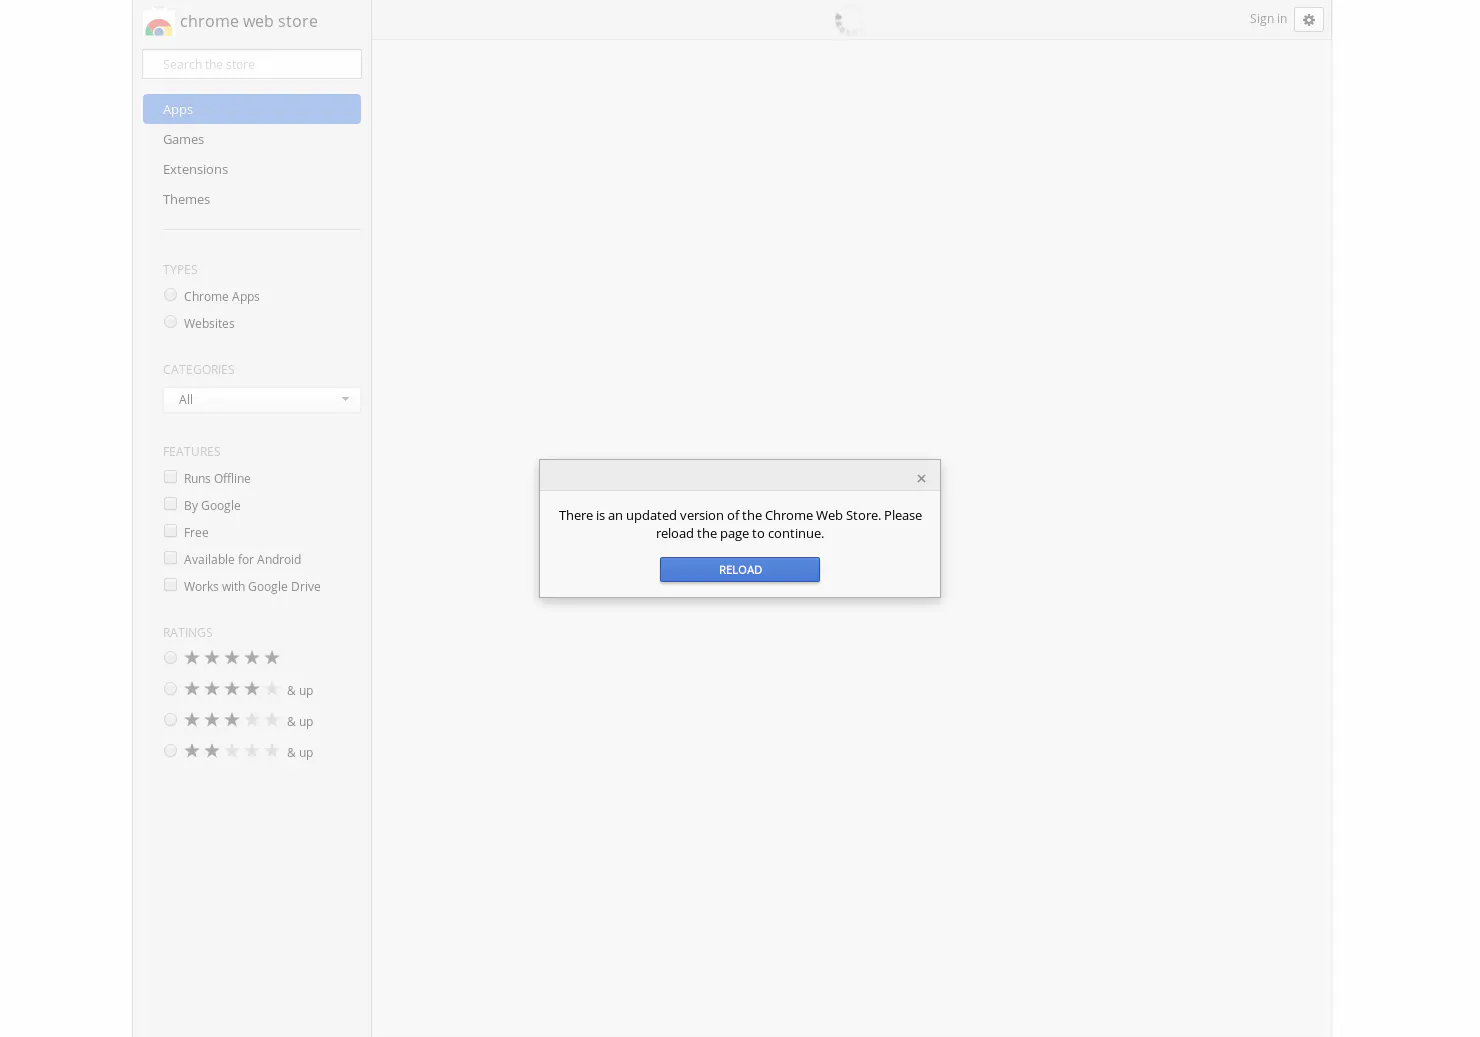This screenshot has height=1037, width=1480.
Task: Open the Categories All dropdown
Action: [x=262, y=399]
